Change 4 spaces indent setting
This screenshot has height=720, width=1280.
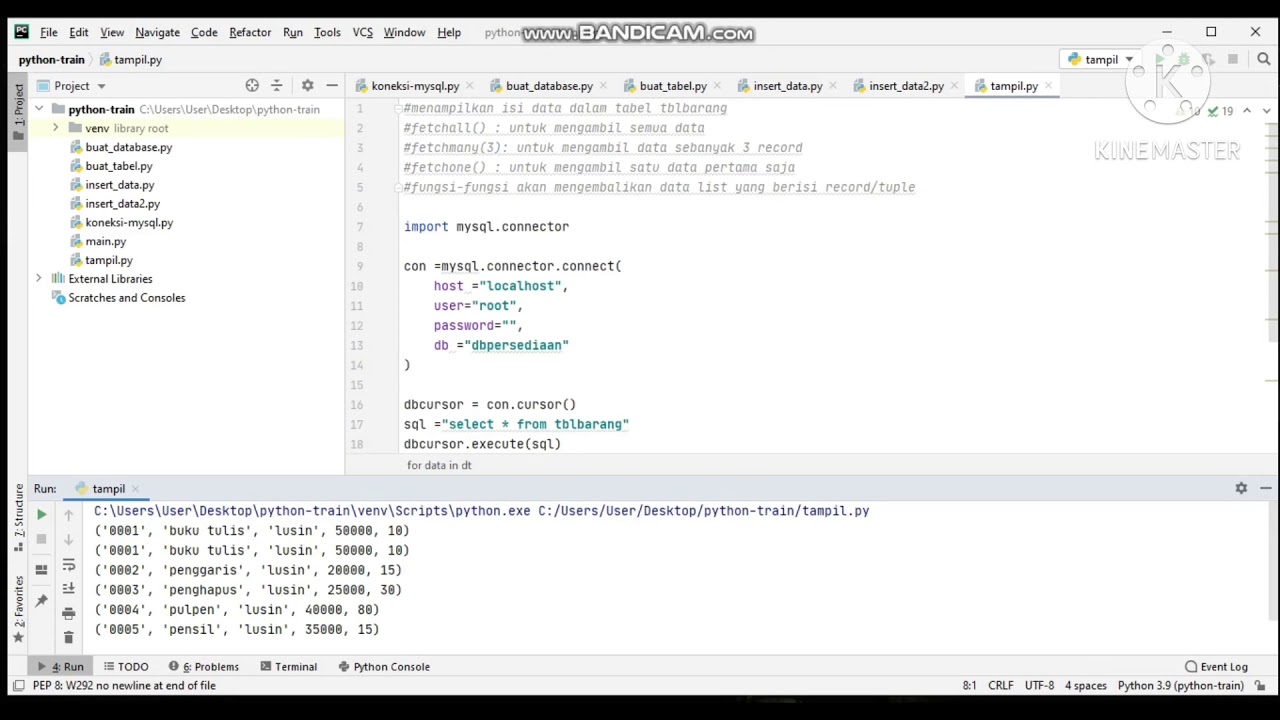click(1085, 686)
